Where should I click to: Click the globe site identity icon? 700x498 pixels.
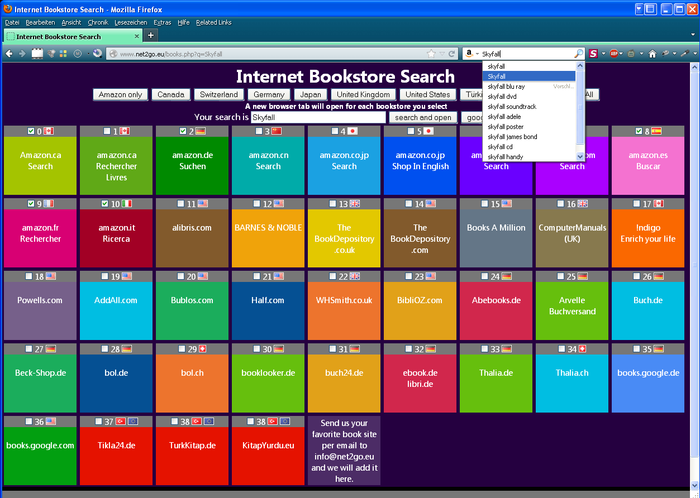point(113,54)
